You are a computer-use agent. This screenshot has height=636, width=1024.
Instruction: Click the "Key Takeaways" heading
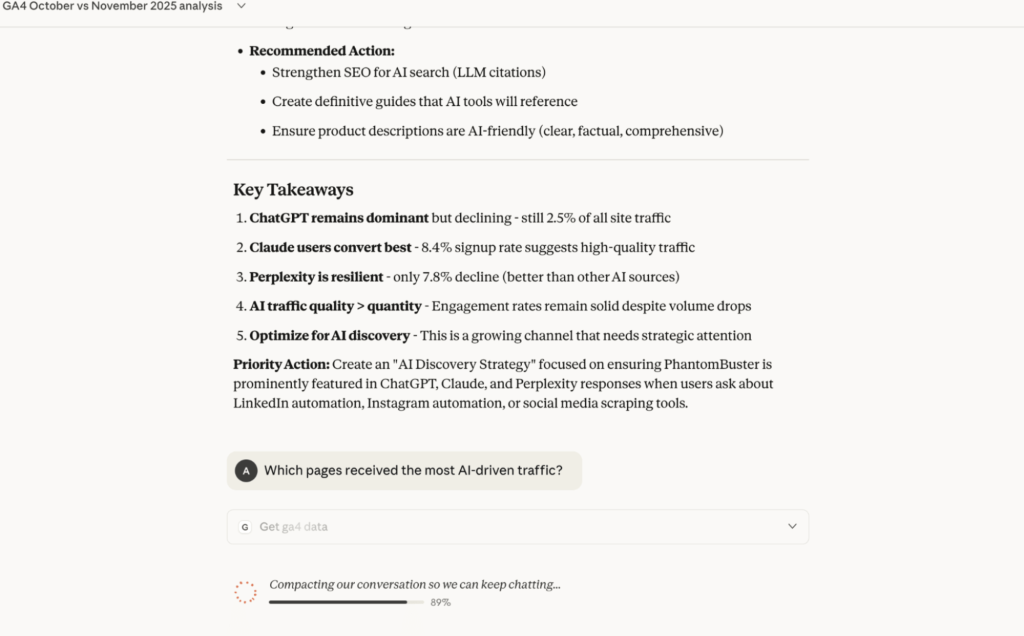tap(293, 189)
